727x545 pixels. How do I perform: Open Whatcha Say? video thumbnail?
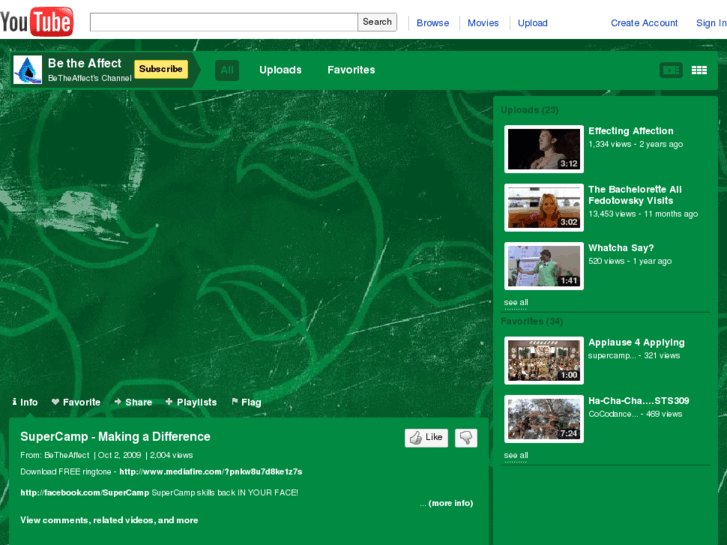click(x=544, y=266)
